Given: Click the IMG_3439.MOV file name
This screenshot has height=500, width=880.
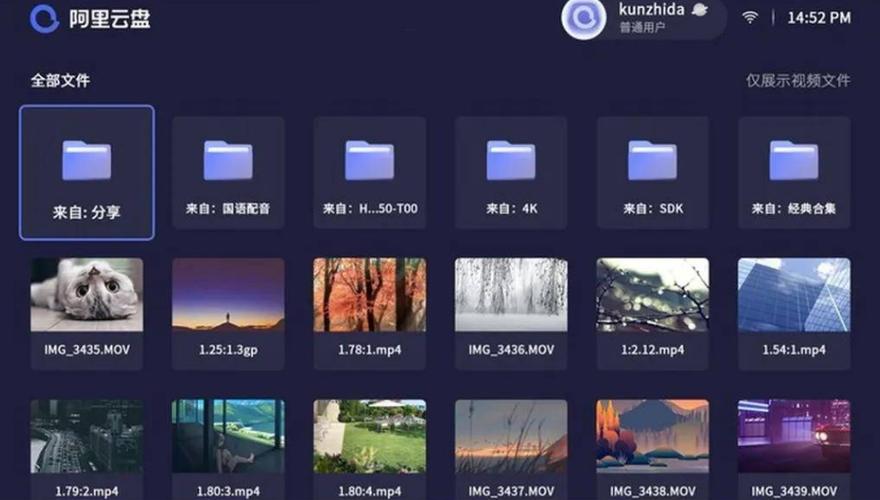Looking at the screenshot, I should click(794, 492).
